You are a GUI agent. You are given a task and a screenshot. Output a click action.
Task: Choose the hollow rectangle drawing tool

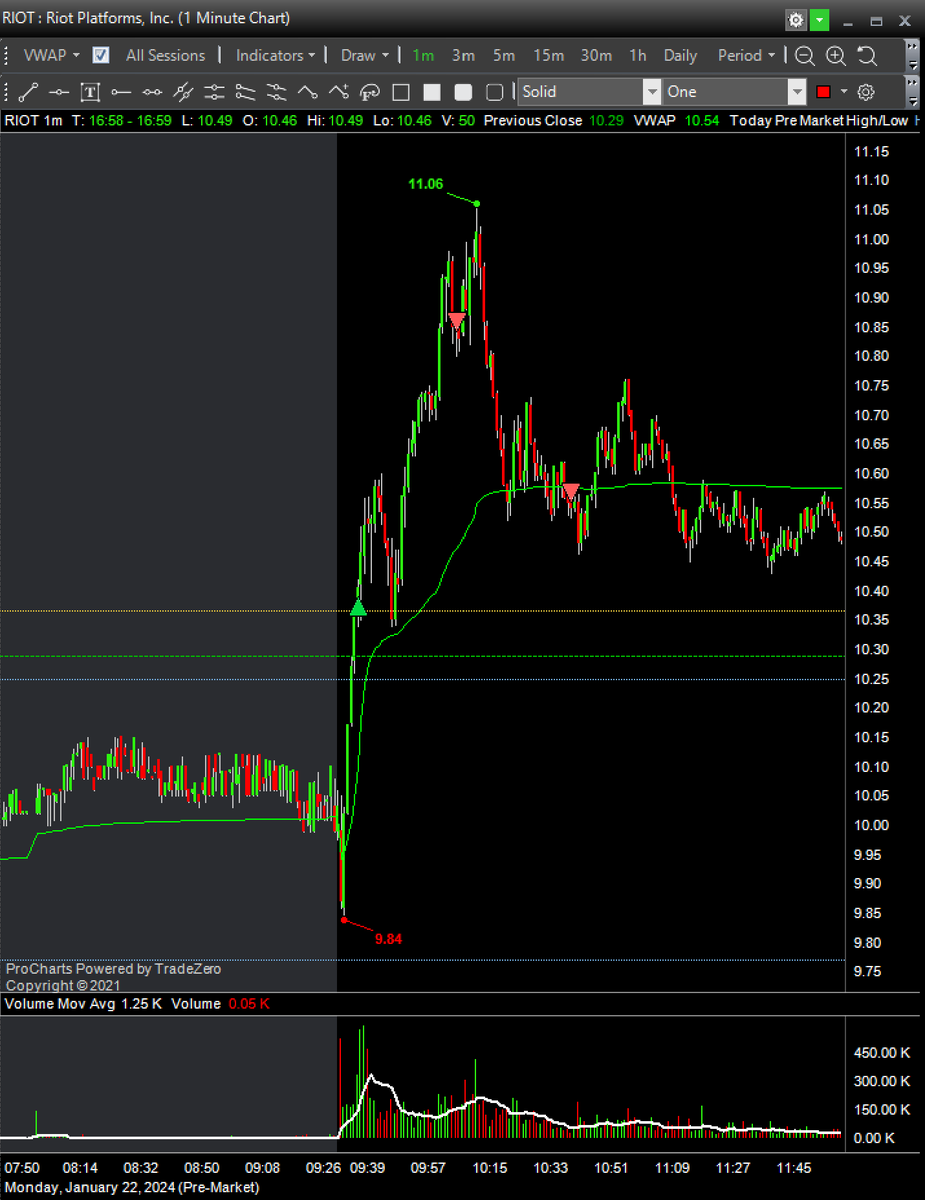403,91
